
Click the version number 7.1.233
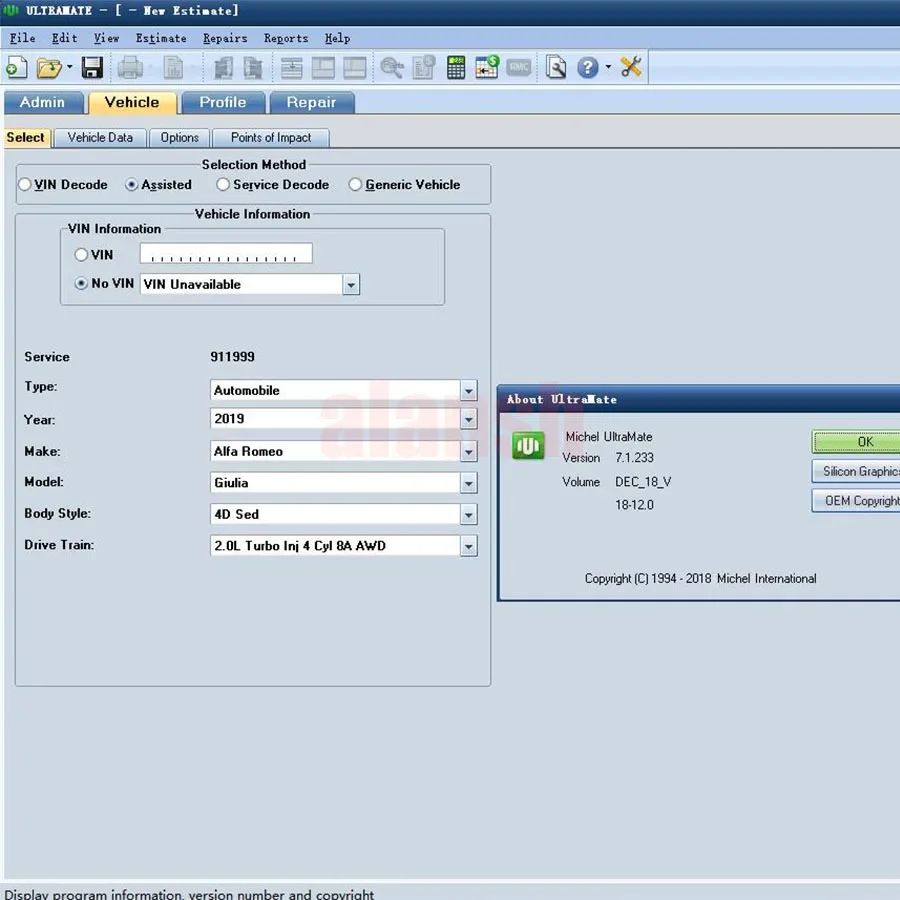pyautogui.click(x=634, y=458)
